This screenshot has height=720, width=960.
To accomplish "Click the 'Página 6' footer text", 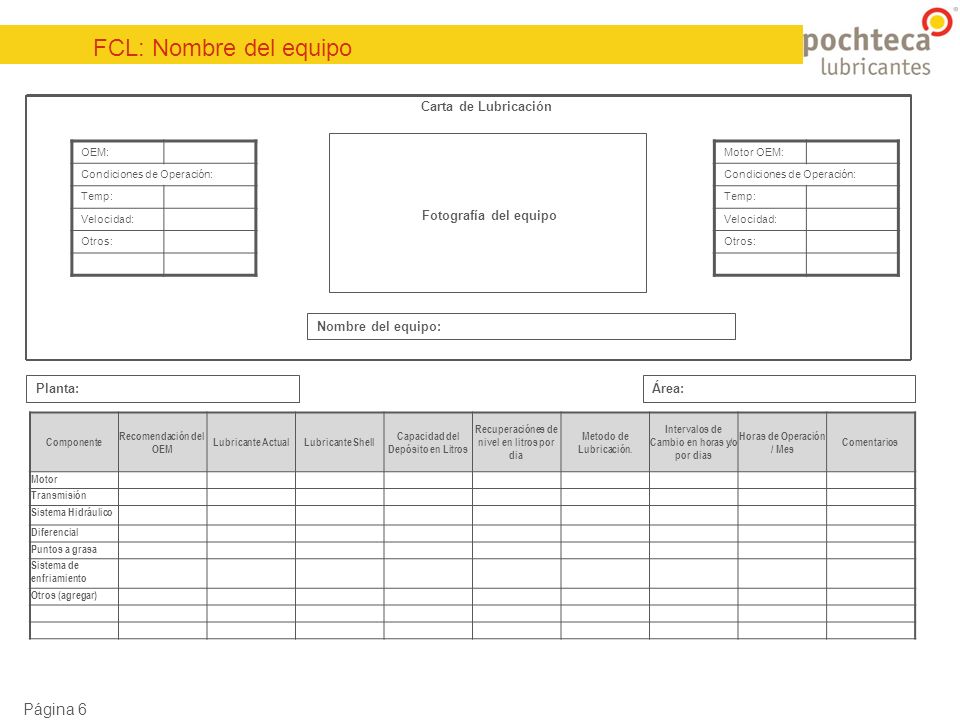I will click(x=55, y=709).
